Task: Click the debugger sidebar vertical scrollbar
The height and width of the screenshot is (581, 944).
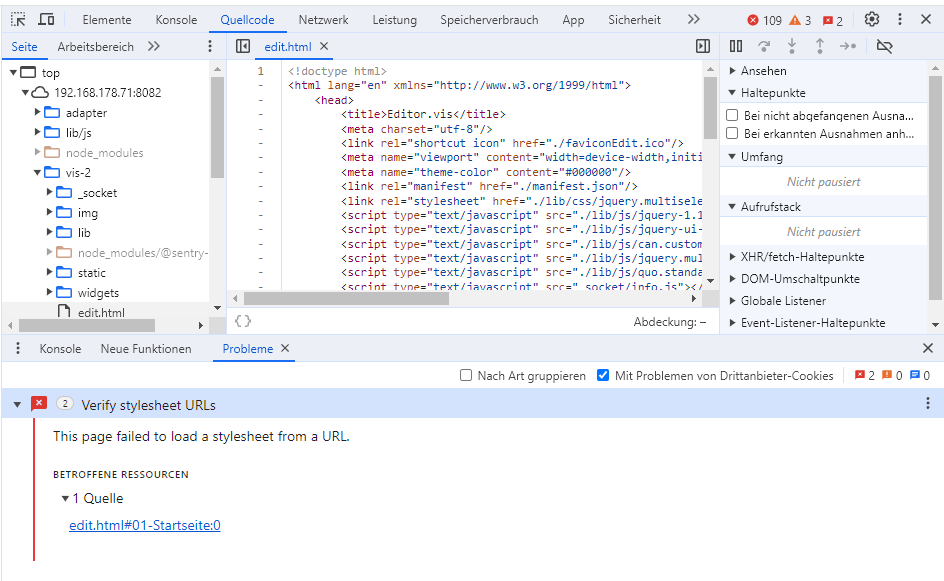Action: click(x=935, y=188)
